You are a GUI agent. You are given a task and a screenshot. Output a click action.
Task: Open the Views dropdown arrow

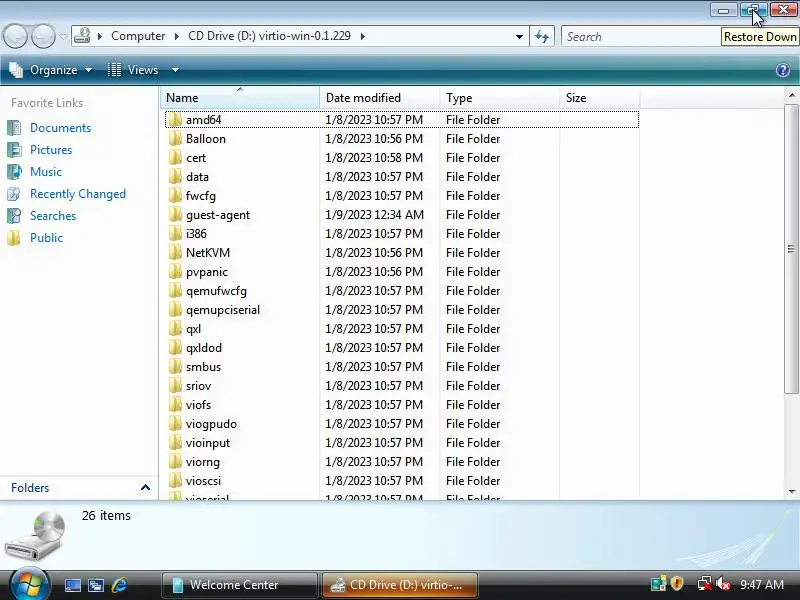coord(175,70)
